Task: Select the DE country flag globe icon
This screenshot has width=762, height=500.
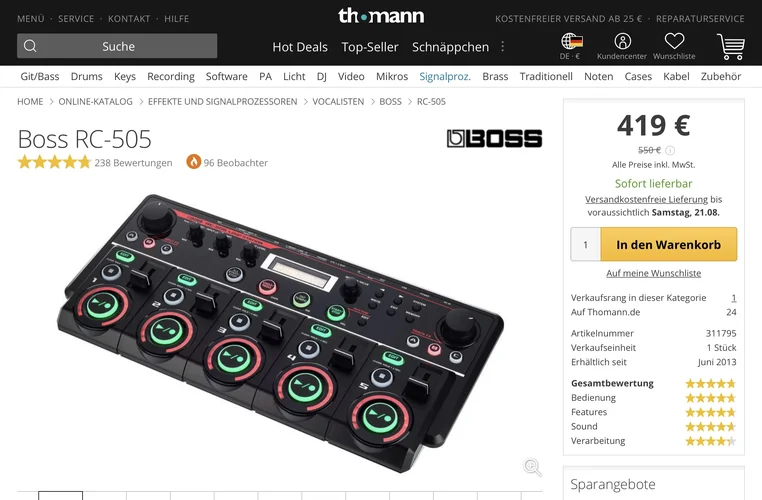Action: pyautogui.click(x=572, y=41)
